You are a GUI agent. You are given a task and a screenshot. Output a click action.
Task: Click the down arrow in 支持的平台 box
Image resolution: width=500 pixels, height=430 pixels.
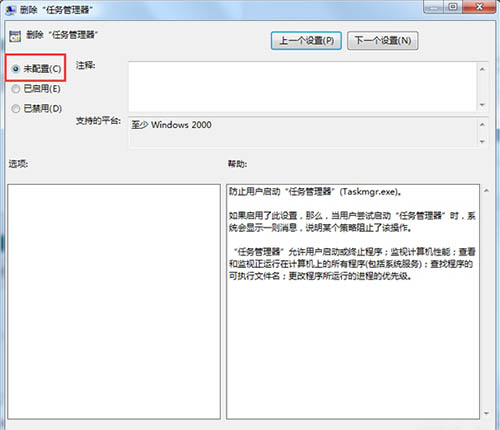(482, 142)
